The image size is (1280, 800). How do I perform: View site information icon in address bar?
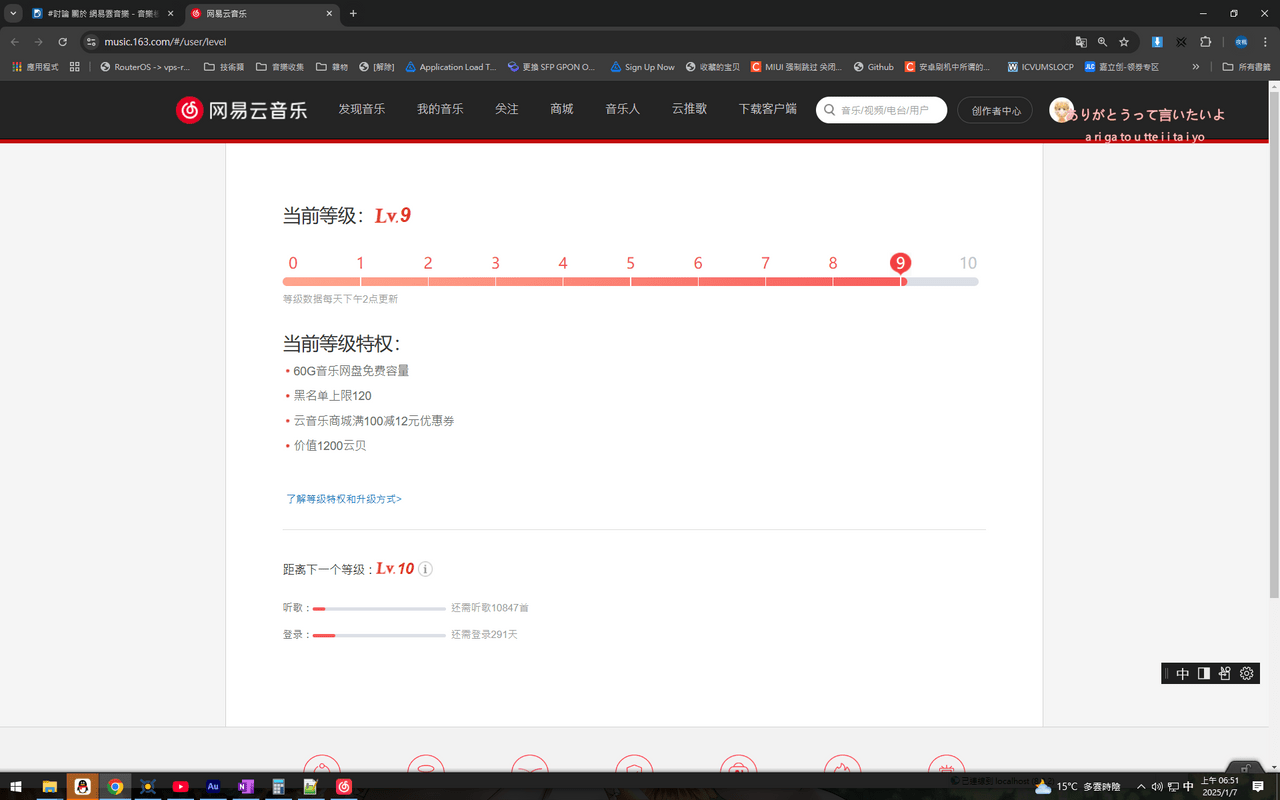coord(91,42)
